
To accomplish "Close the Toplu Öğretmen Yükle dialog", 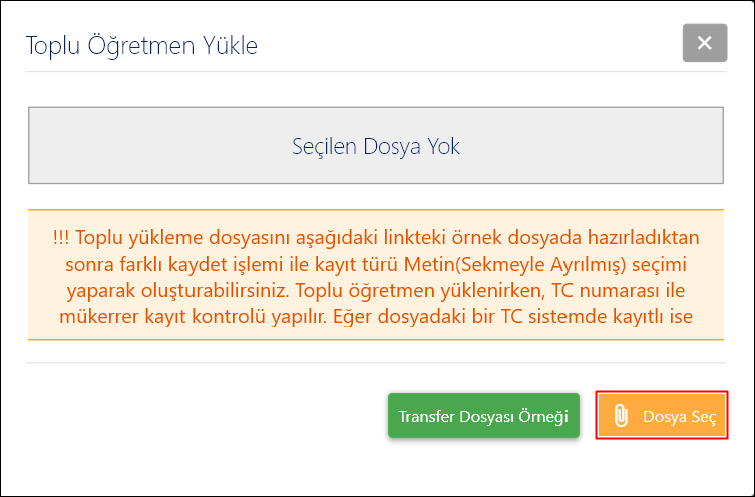I will coord(704,43).
